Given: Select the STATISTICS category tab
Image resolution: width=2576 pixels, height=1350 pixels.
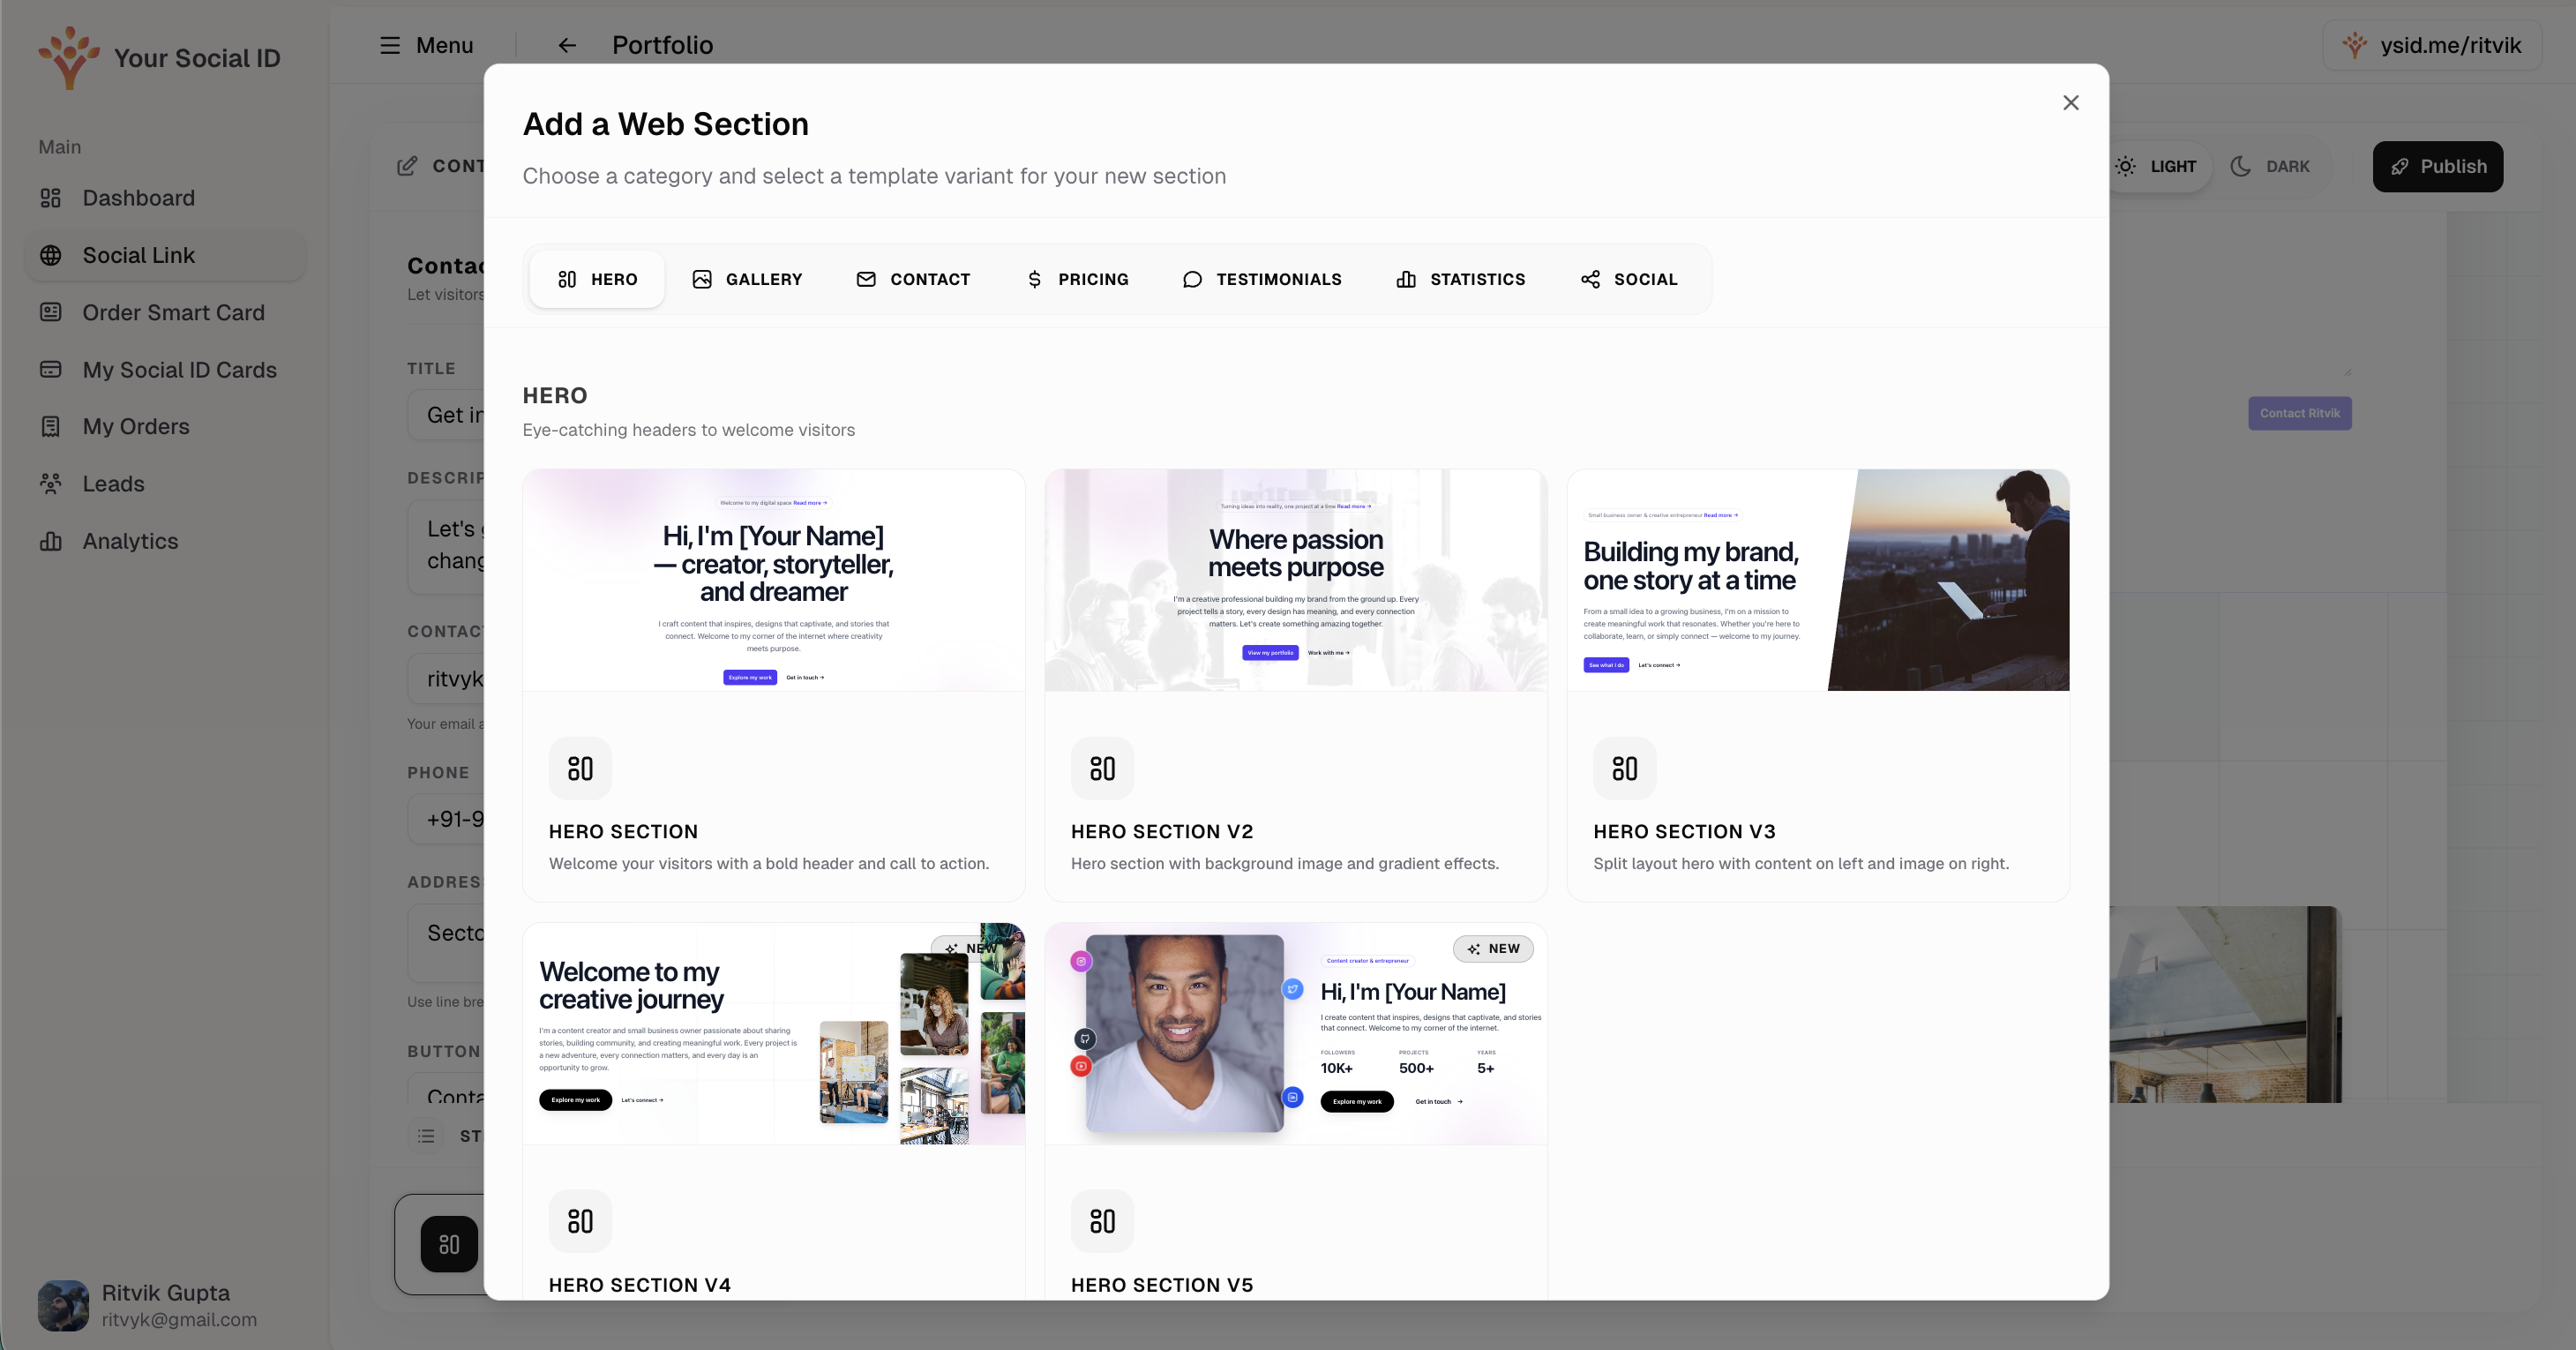Looking at the screenshot, I should 1459,279.
